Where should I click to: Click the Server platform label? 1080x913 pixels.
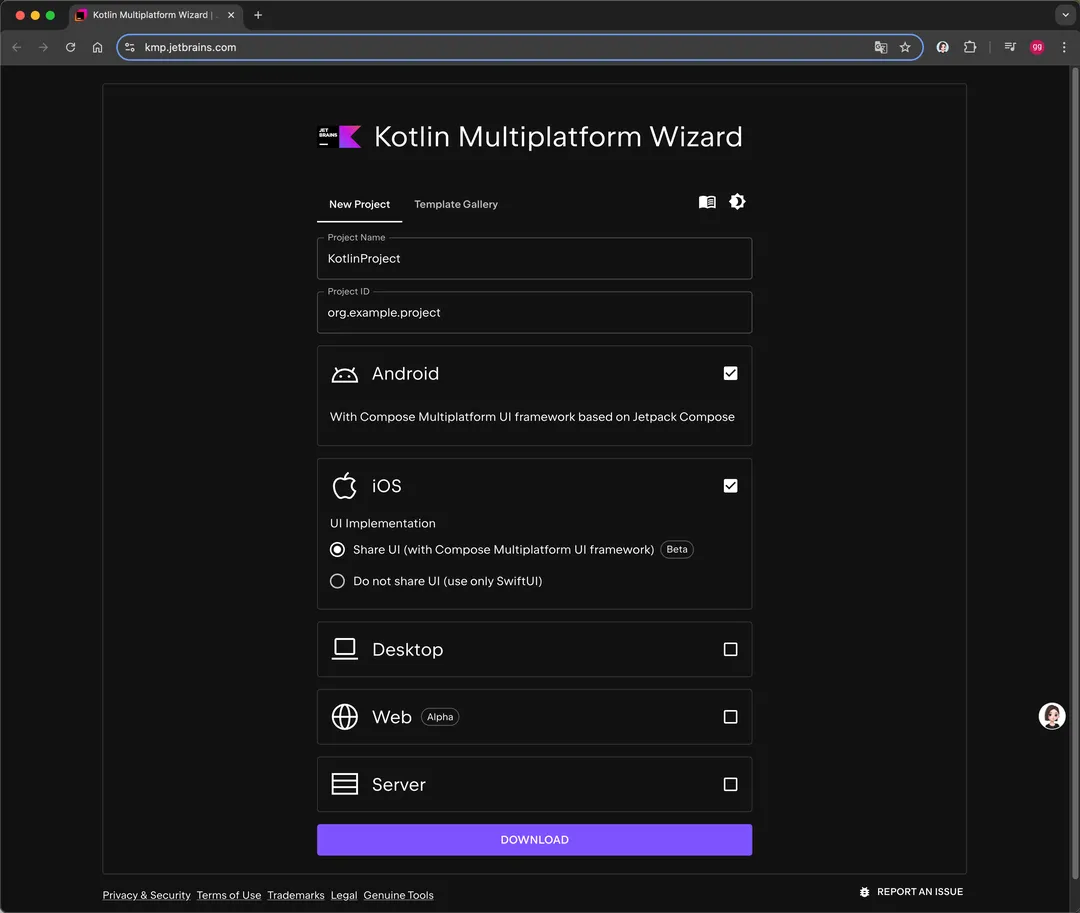[399, 784]
